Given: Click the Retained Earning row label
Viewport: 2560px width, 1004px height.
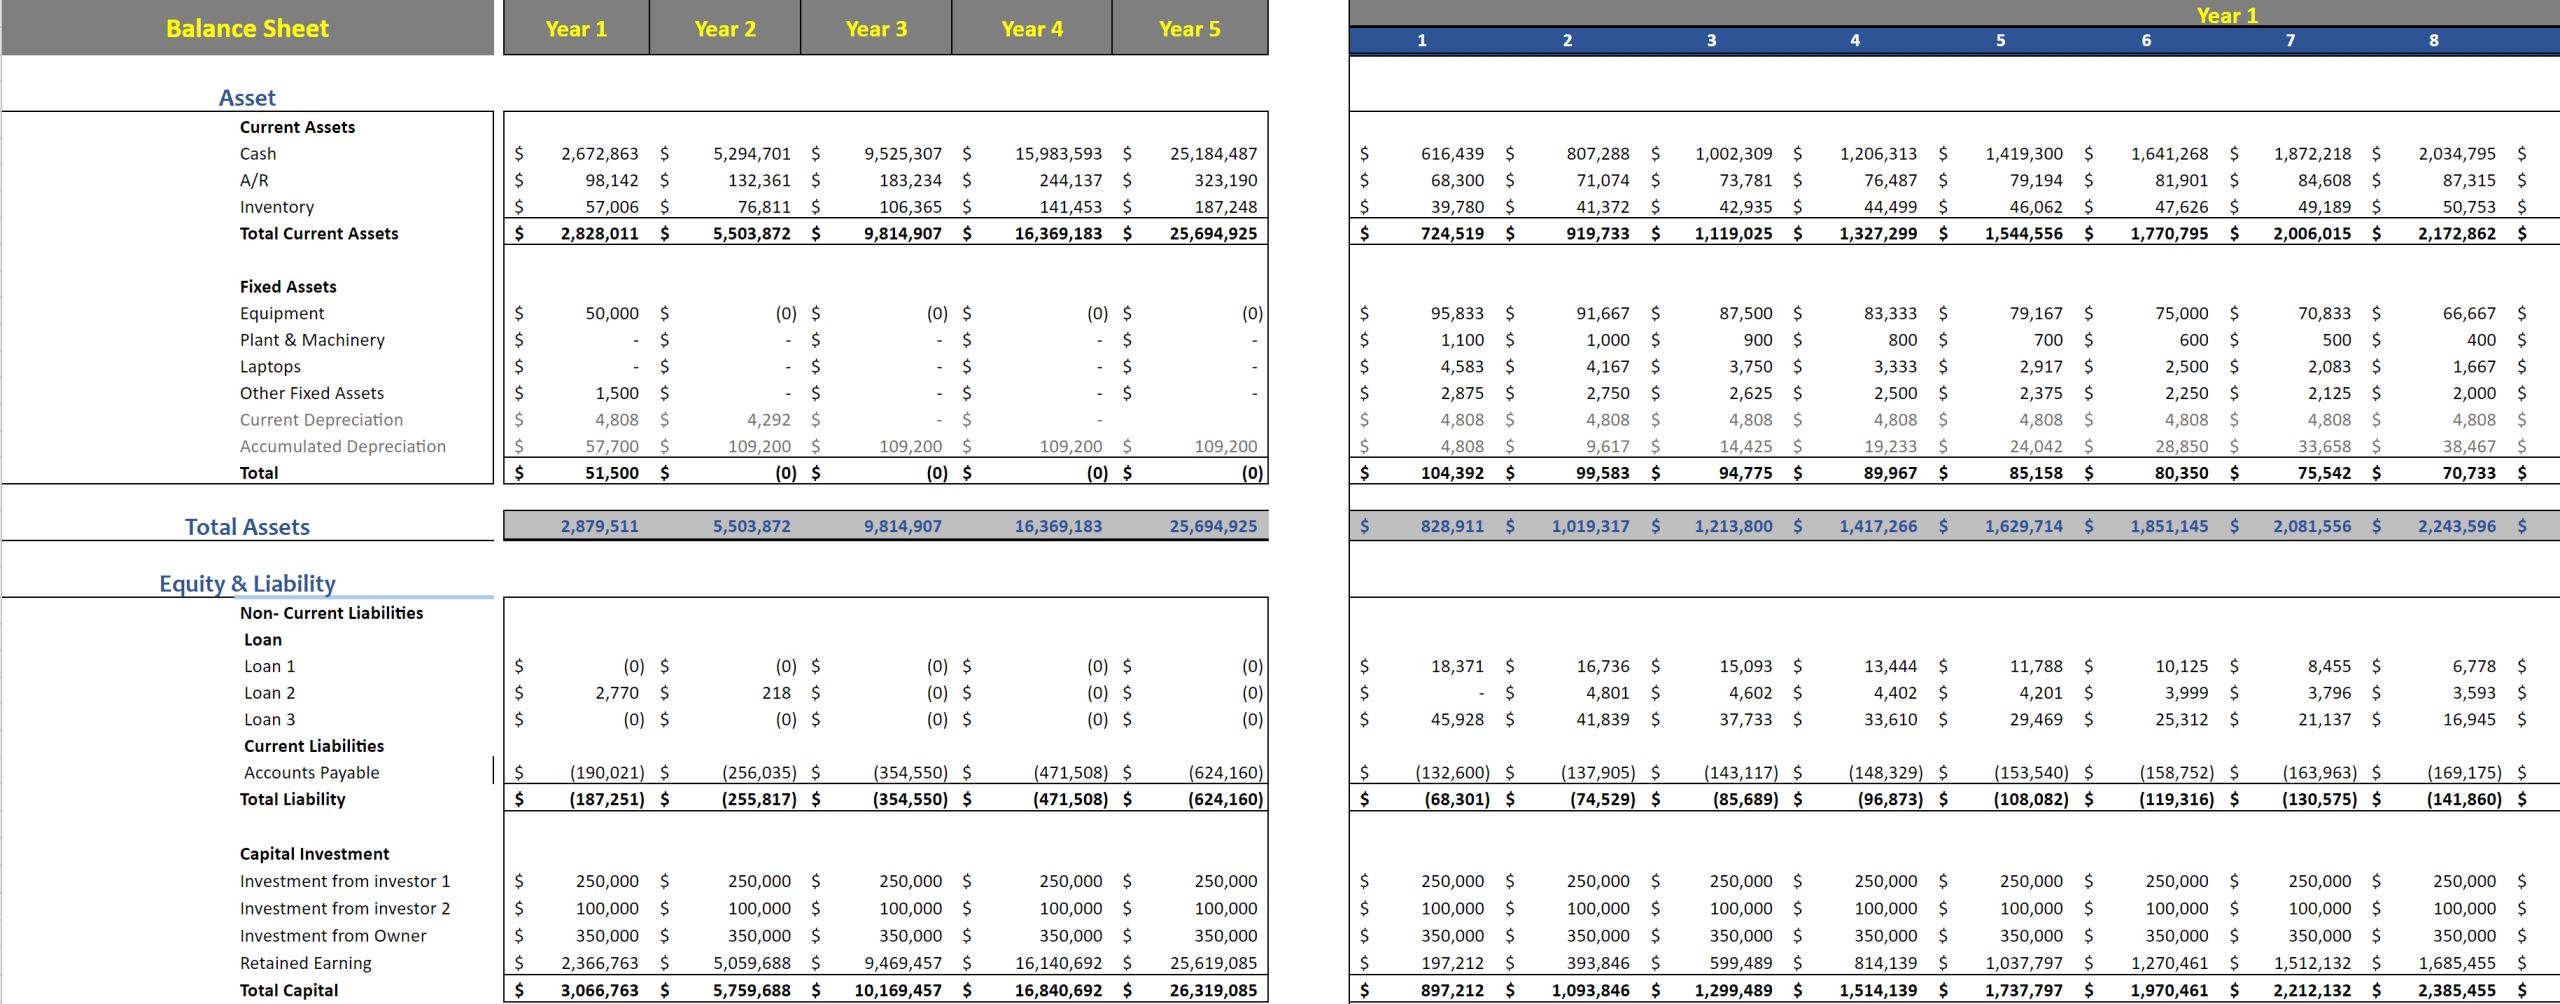Looking at the screenshot, I should (x=305, y=962).
